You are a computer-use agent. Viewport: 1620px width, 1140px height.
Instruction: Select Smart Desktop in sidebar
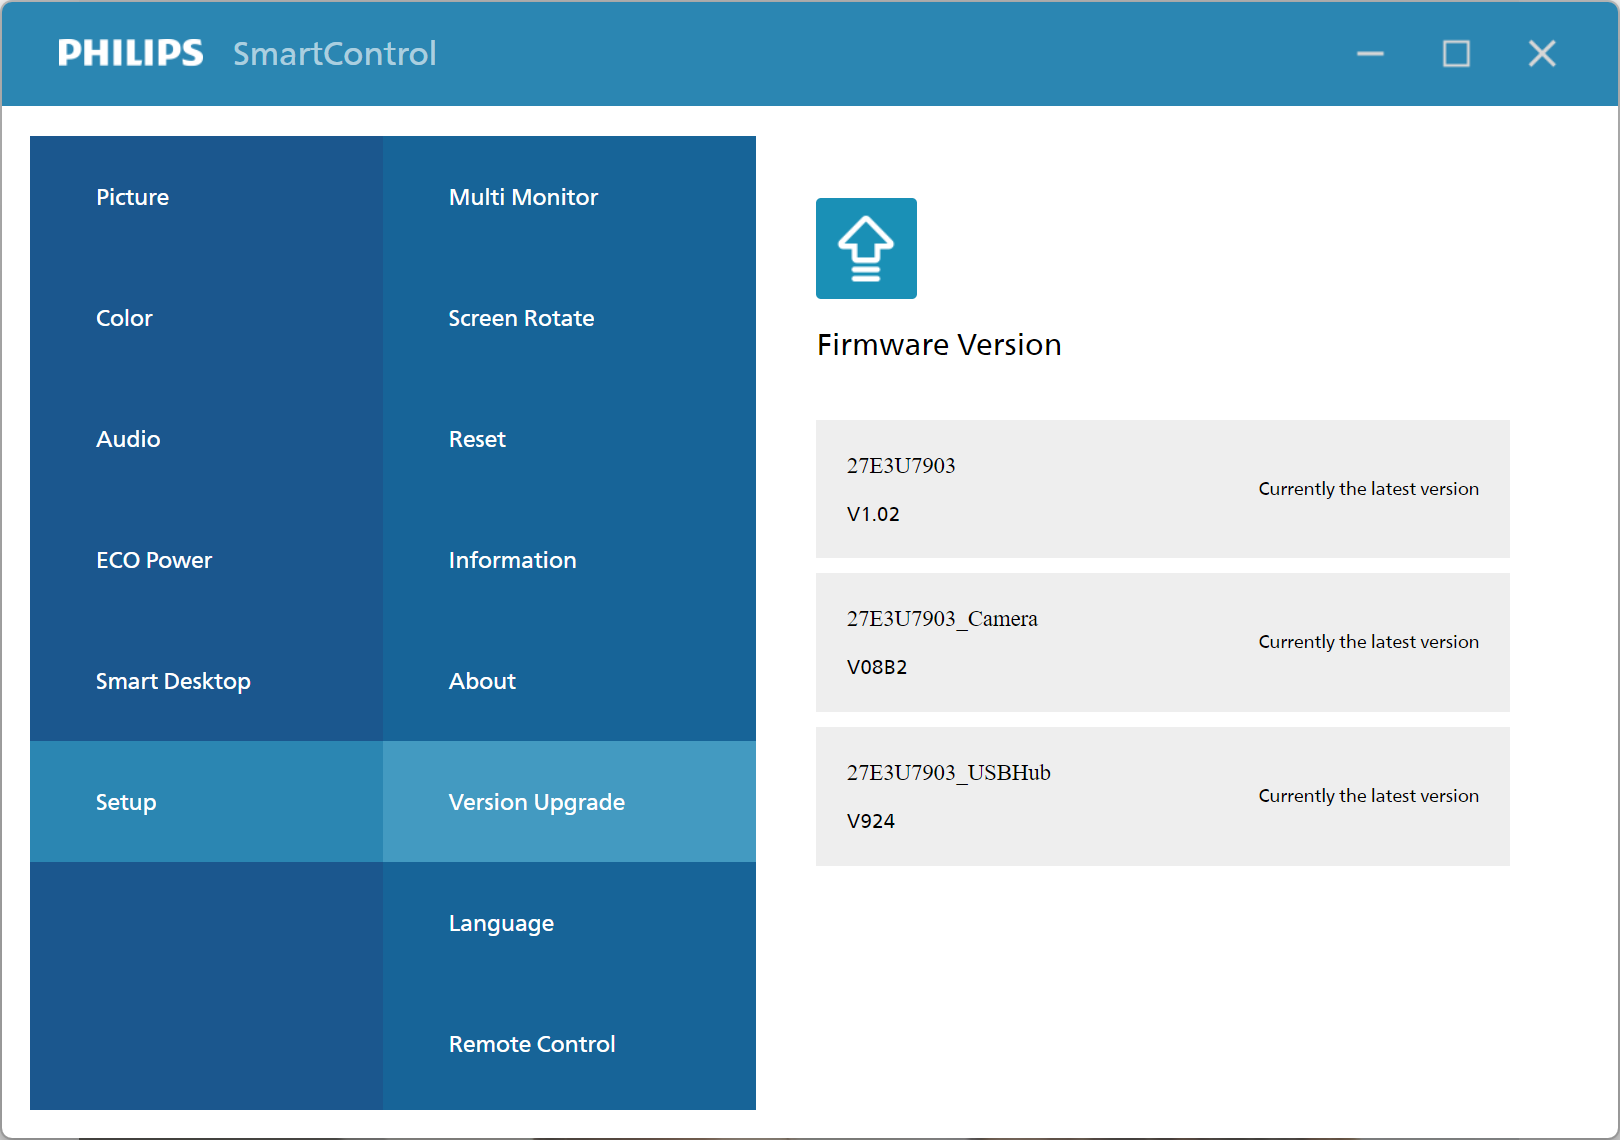pos(173,681)
